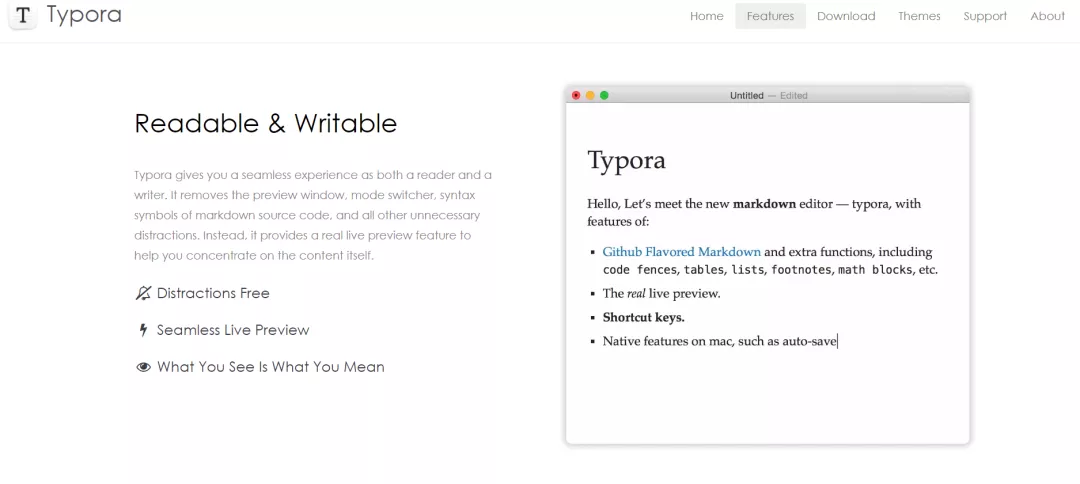Click the Distractions Free bell-slash icon
This screenshot has height=484, width=1080.
point(143,293)
